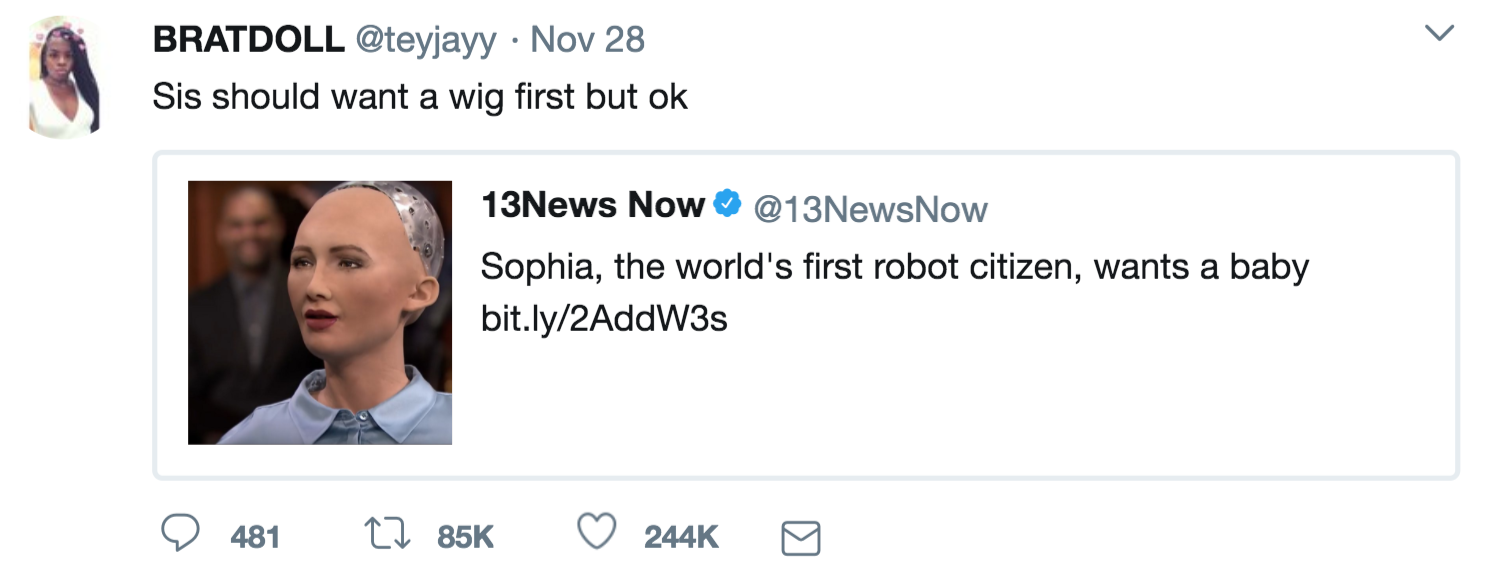The image size is (1490, 574).
Task: Click the 13News Now account name
Action: click(x=593, y=205)
